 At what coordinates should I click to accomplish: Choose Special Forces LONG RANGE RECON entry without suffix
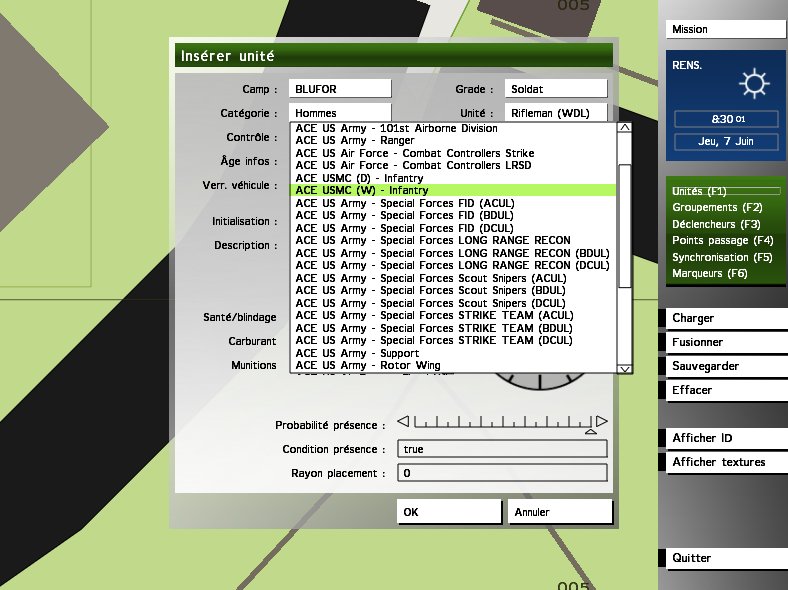tap(453, 240)
